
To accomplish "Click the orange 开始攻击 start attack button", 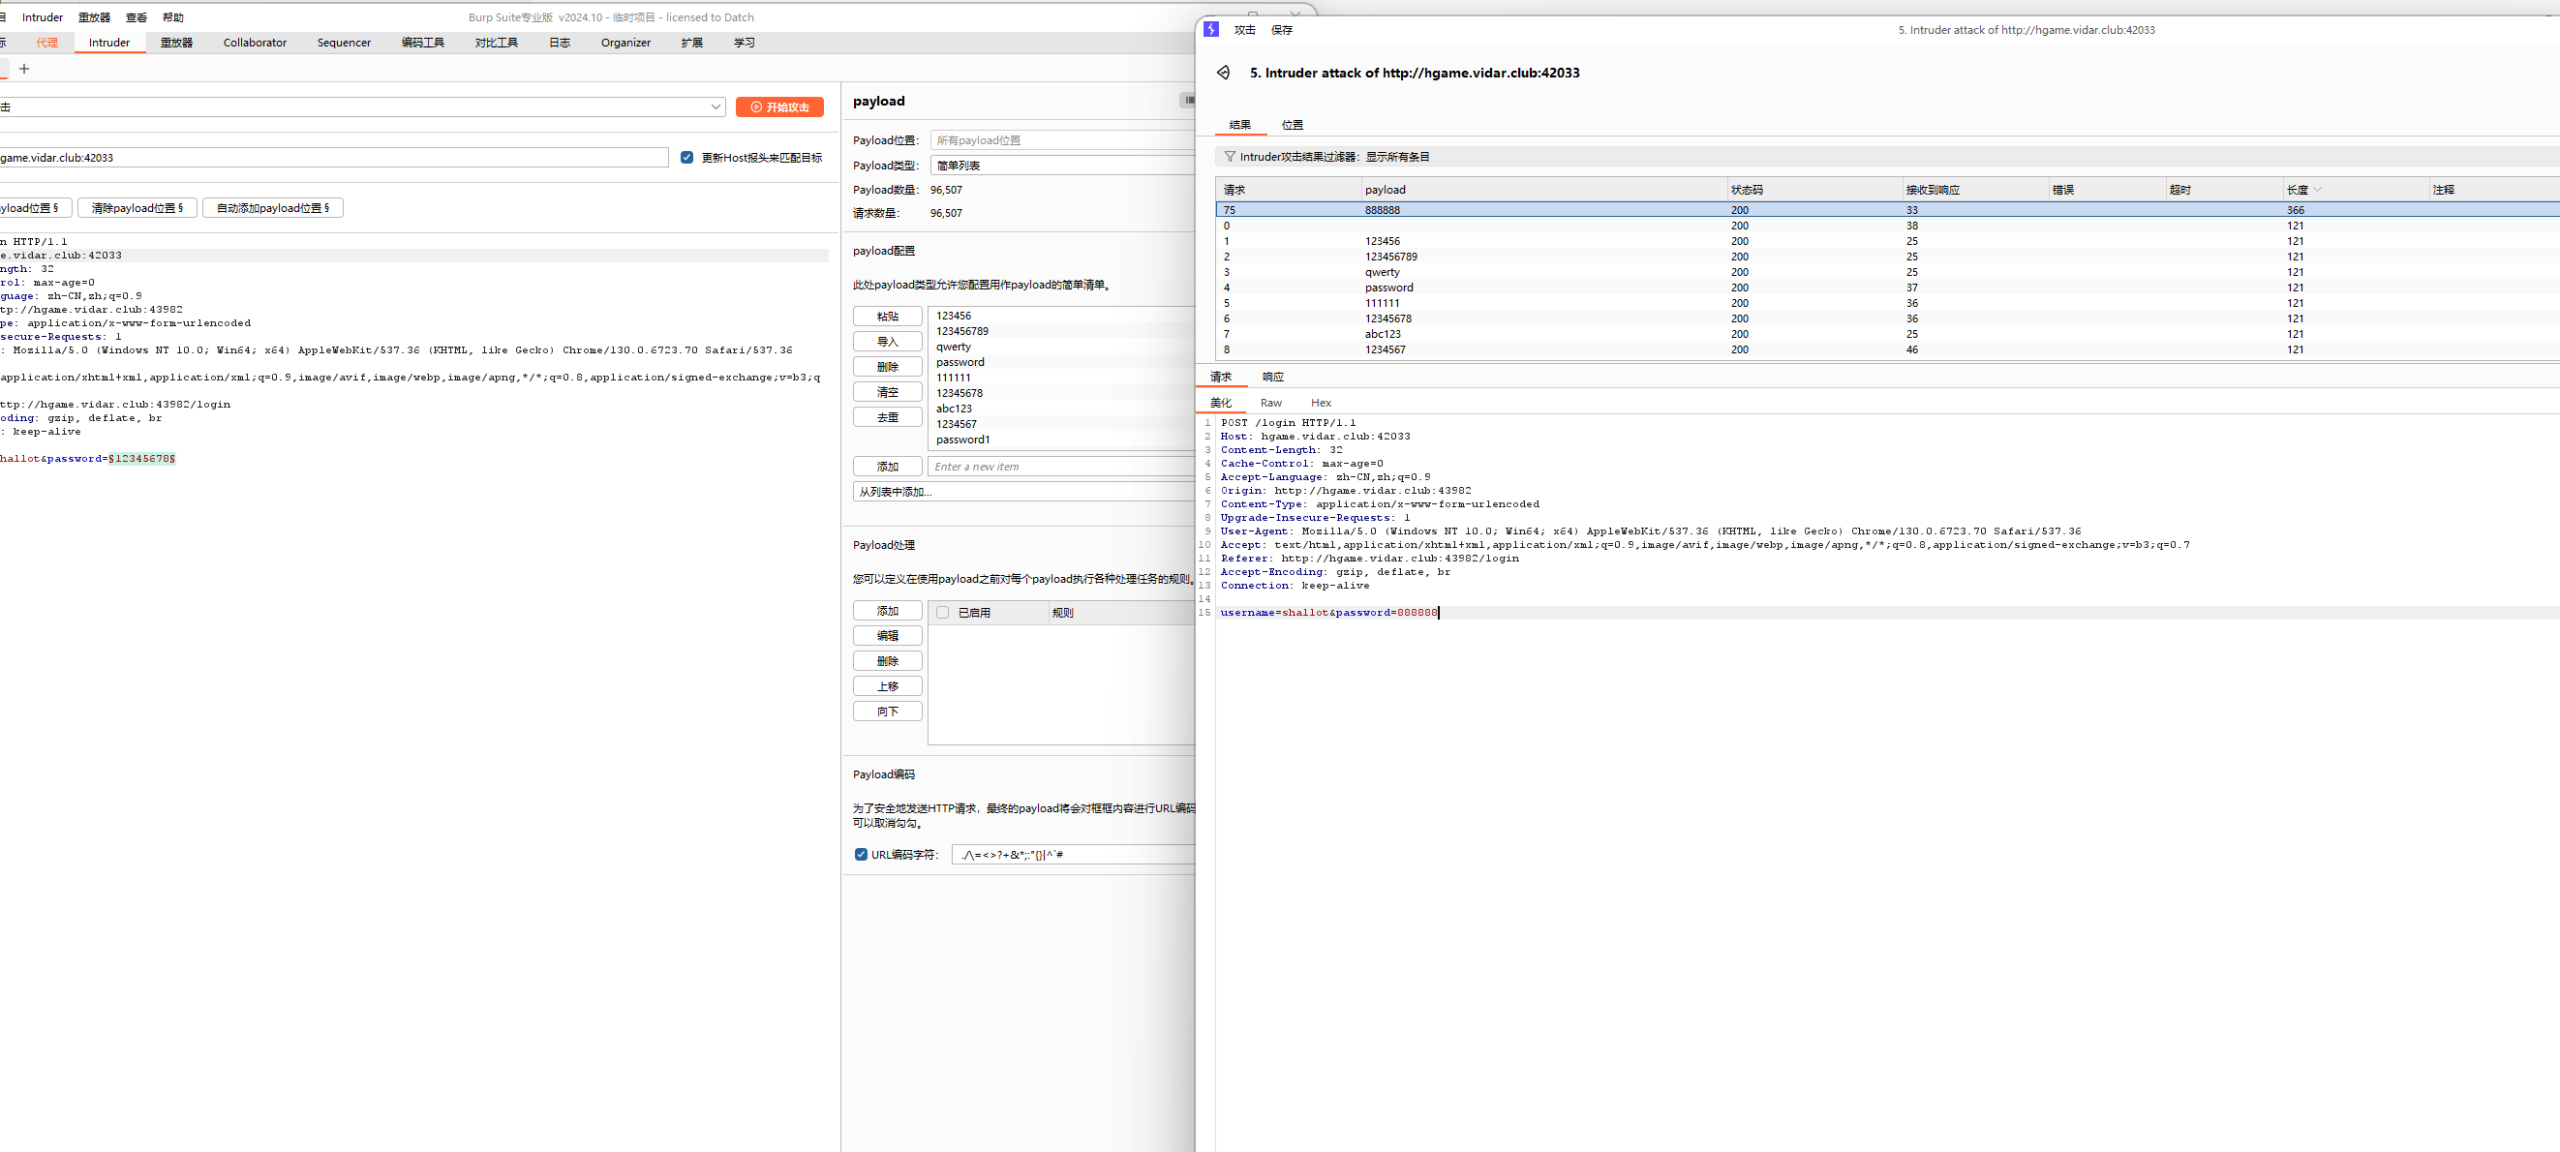I will tap(780, 107).
